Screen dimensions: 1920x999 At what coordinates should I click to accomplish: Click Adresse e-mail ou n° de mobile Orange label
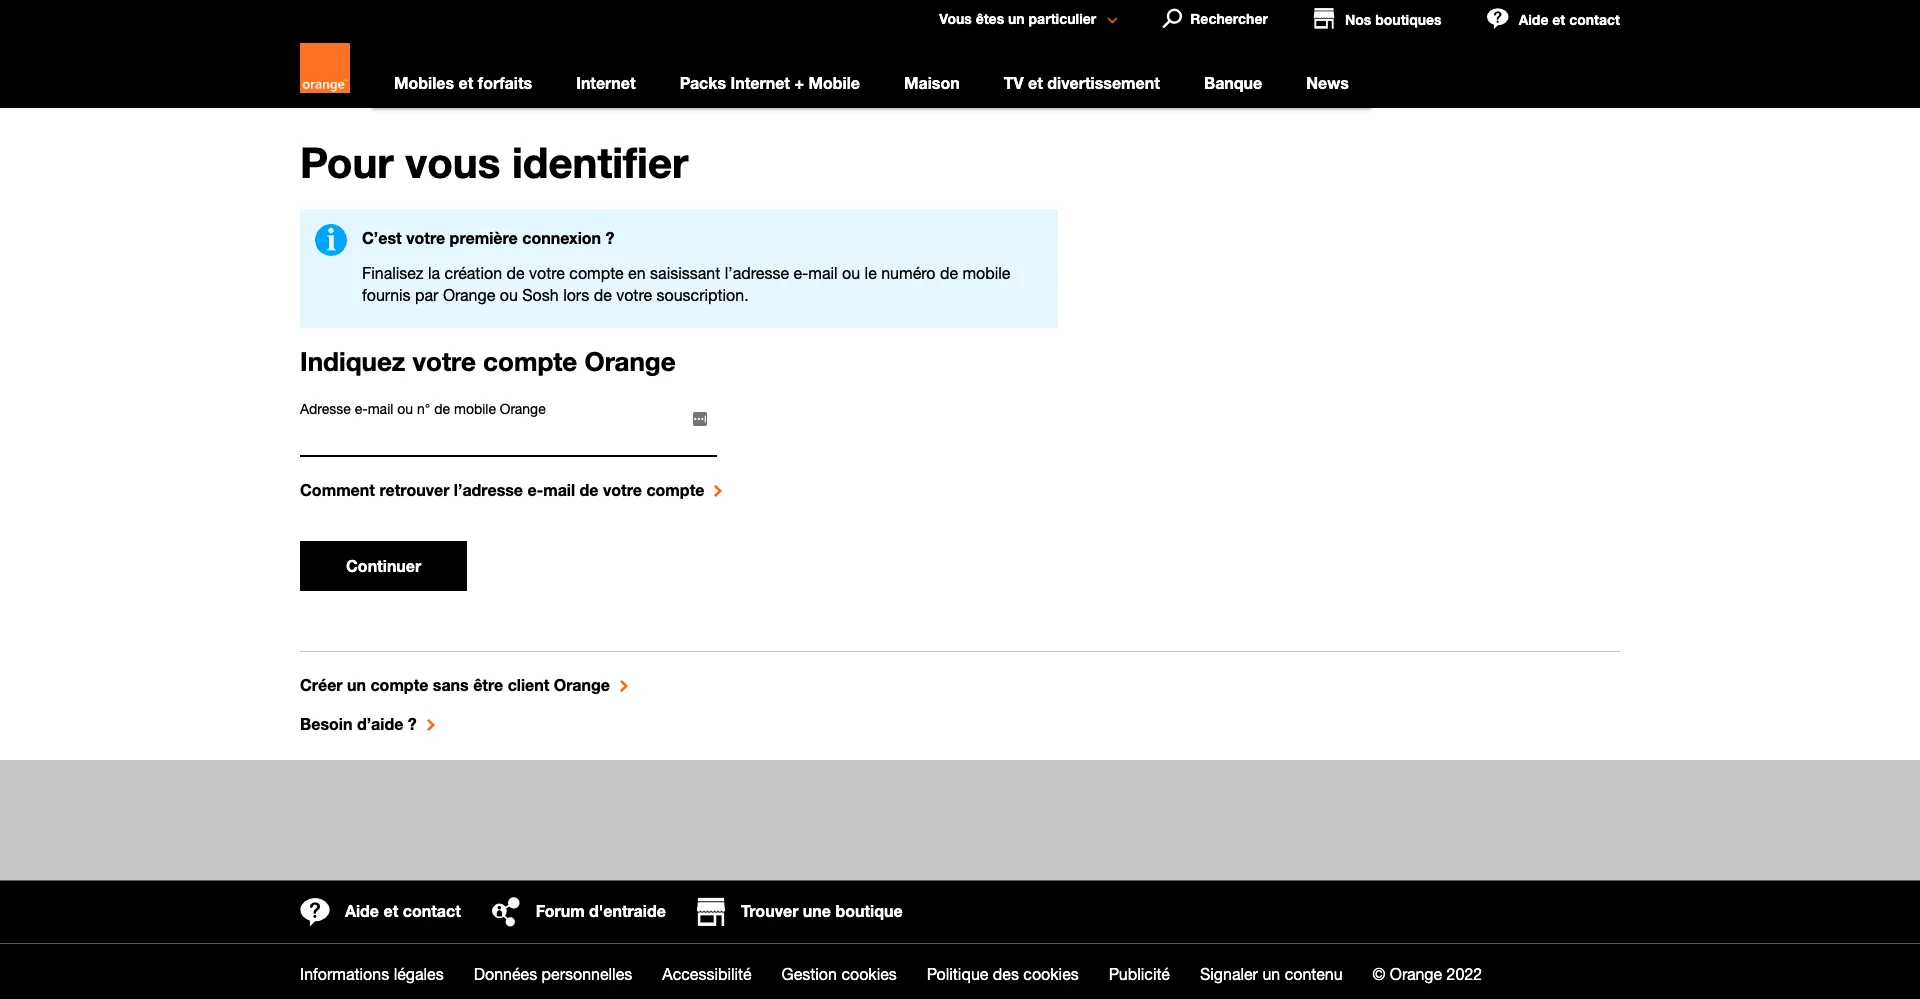click(x=423, y=409)
